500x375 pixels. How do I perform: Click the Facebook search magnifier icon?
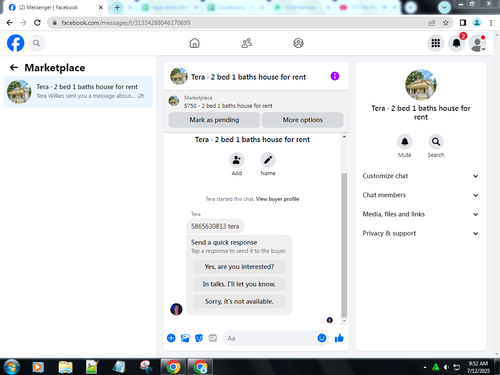point(36,43)
